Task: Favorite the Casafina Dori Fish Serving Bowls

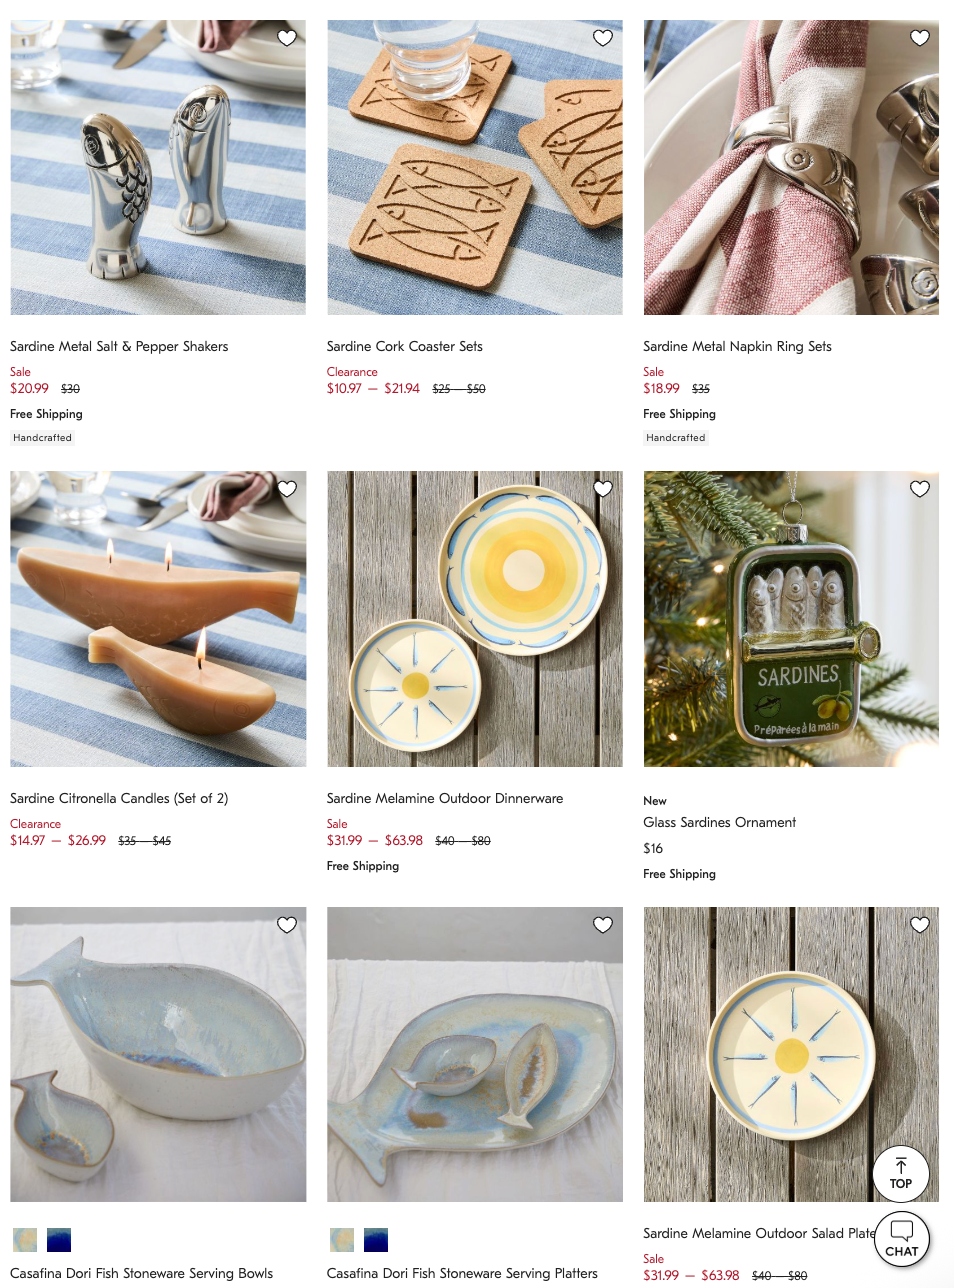Action: pyautogui.click(x=287, y=925)
